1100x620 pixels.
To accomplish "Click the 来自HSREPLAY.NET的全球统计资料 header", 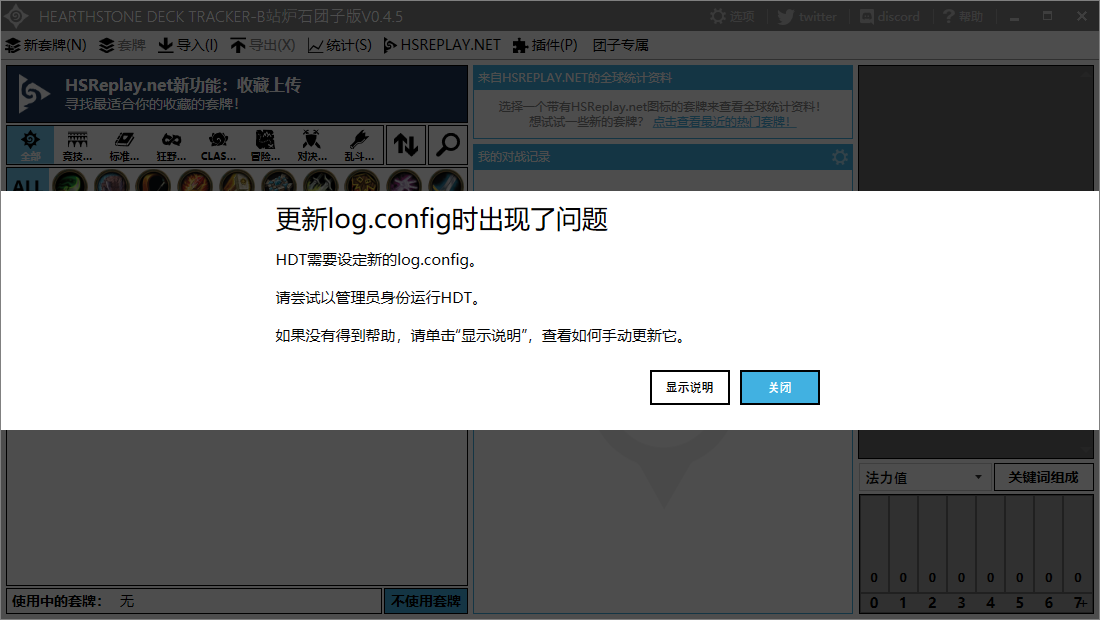I will click(663, 78).
